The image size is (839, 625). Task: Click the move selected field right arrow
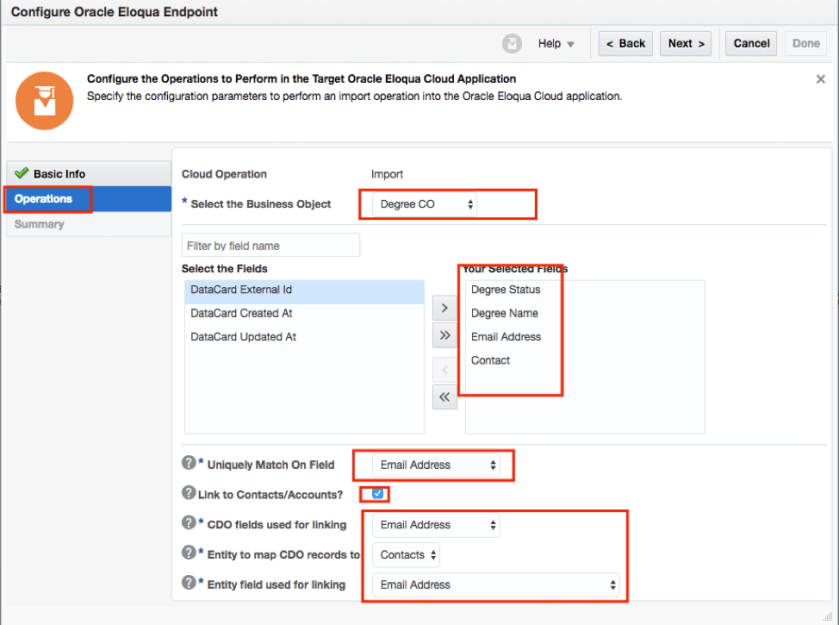click(444, 308)
